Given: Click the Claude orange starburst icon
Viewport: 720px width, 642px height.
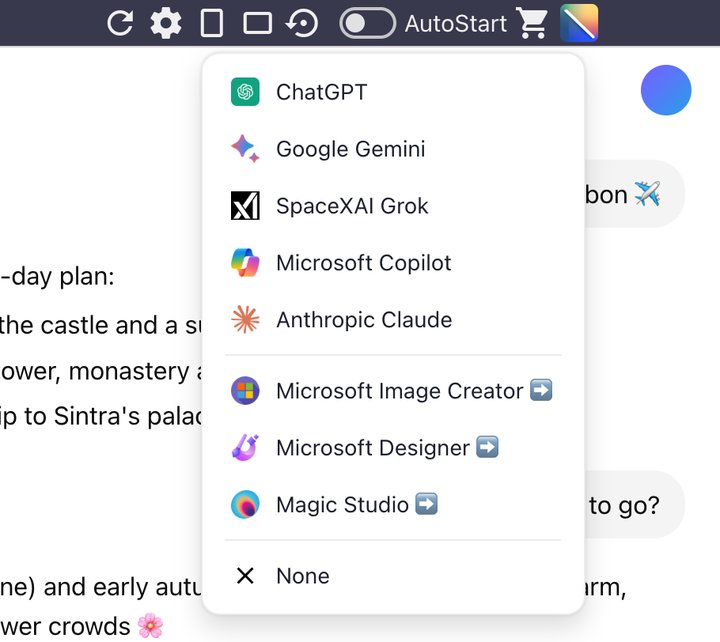Looking at the screenshot, I should pyautogui.click(x=245, y=320).
